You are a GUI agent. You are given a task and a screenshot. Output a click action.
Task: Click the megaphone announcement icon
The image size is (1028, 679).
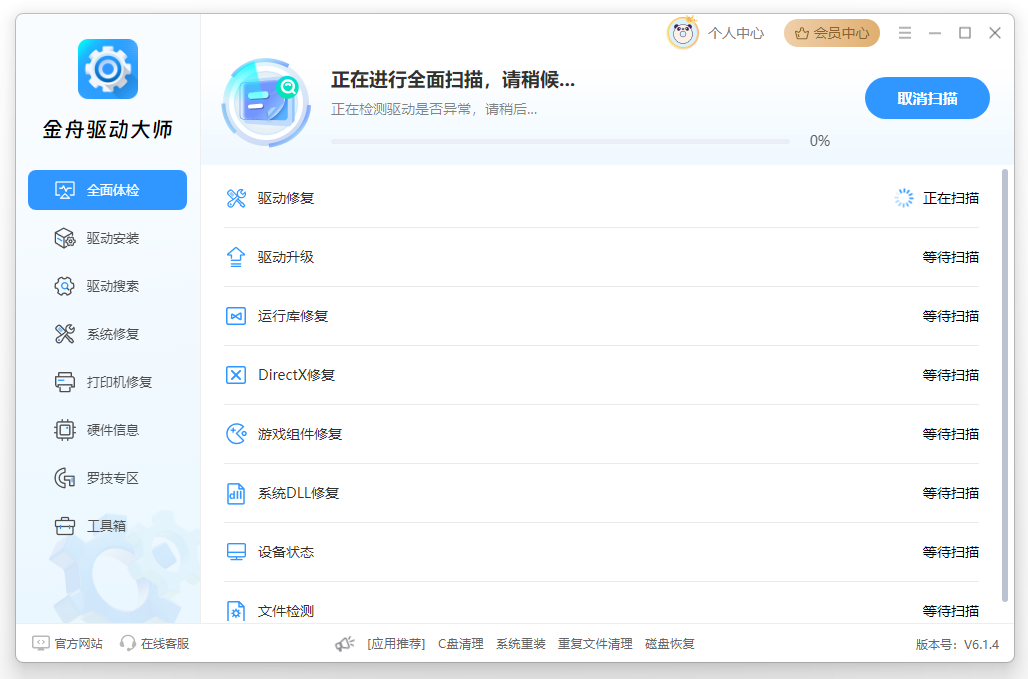tap(345, 644)
